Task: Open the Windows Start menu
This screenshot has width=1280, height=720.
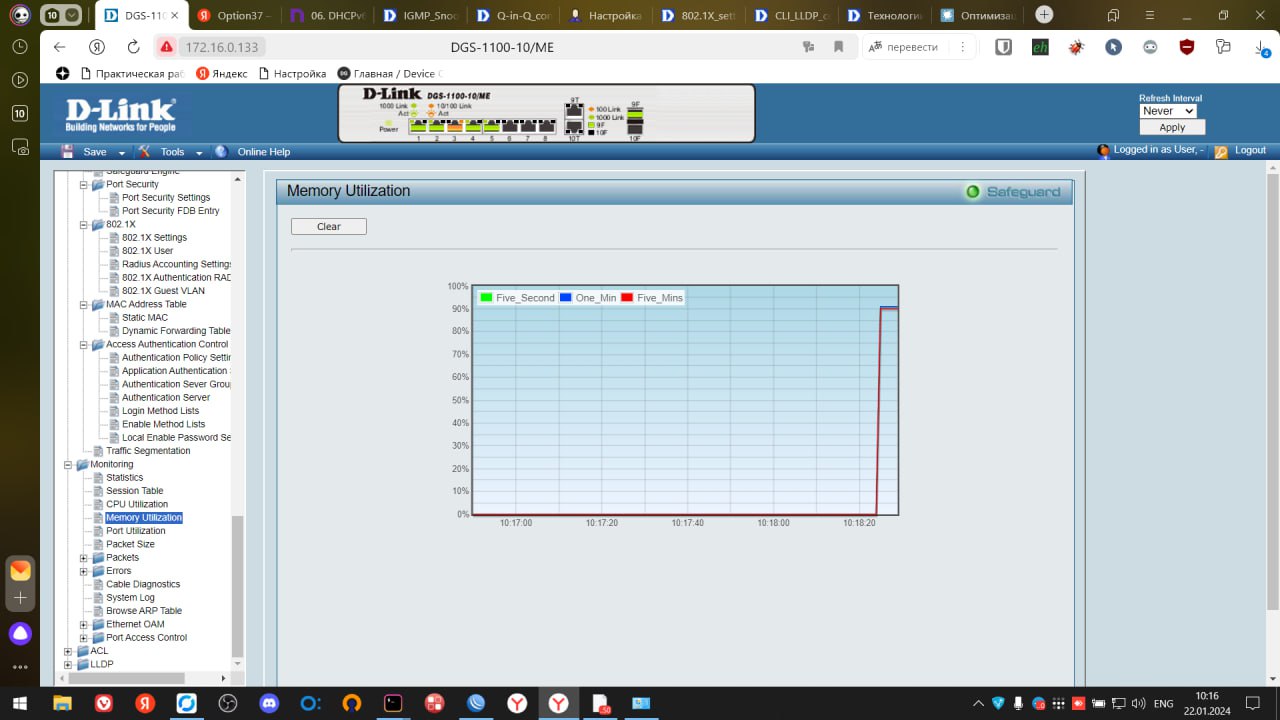Action: (20, 703)
